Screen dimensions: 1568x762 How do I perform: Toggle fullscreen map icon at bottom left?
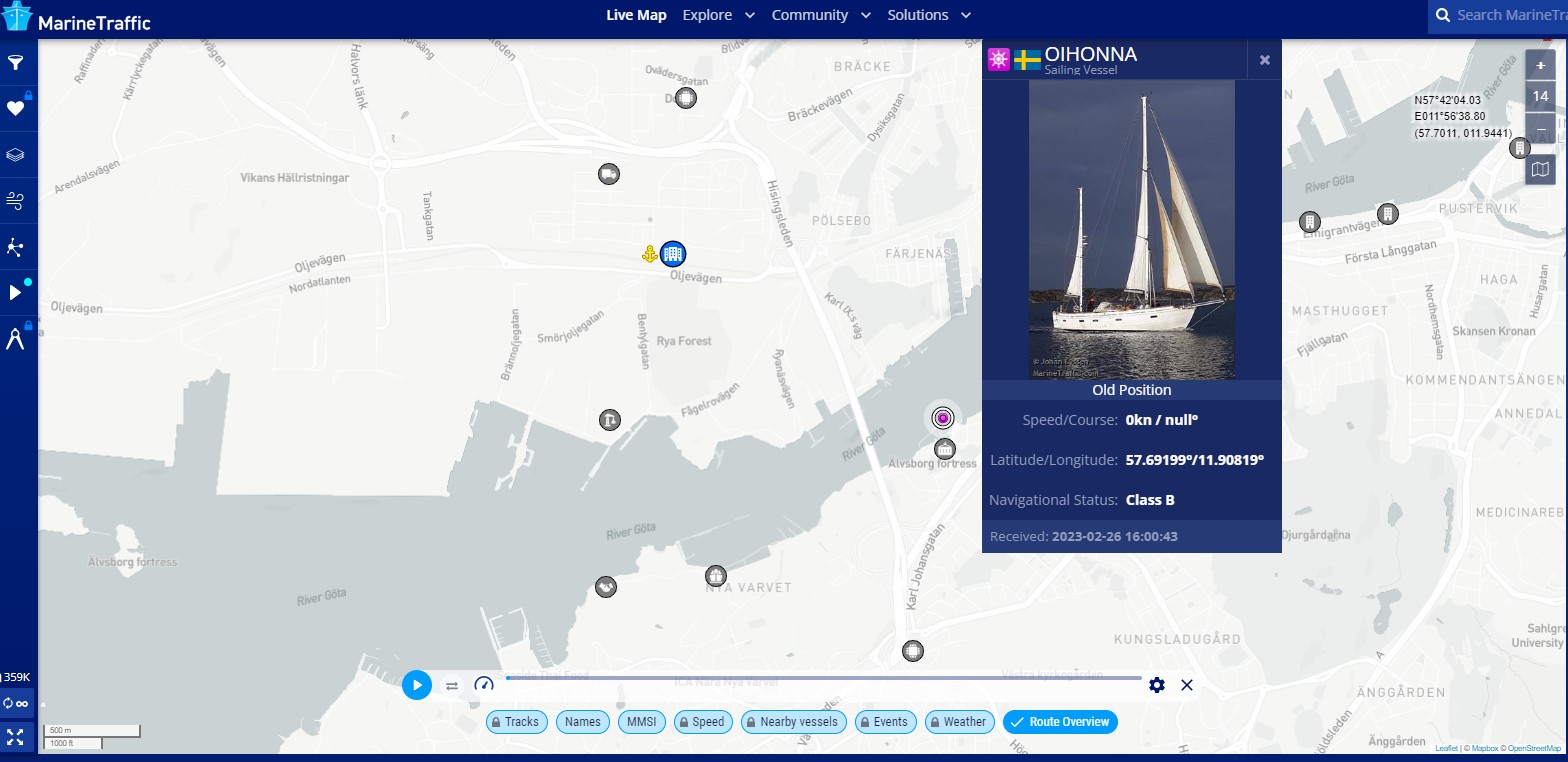click(16, 738)
